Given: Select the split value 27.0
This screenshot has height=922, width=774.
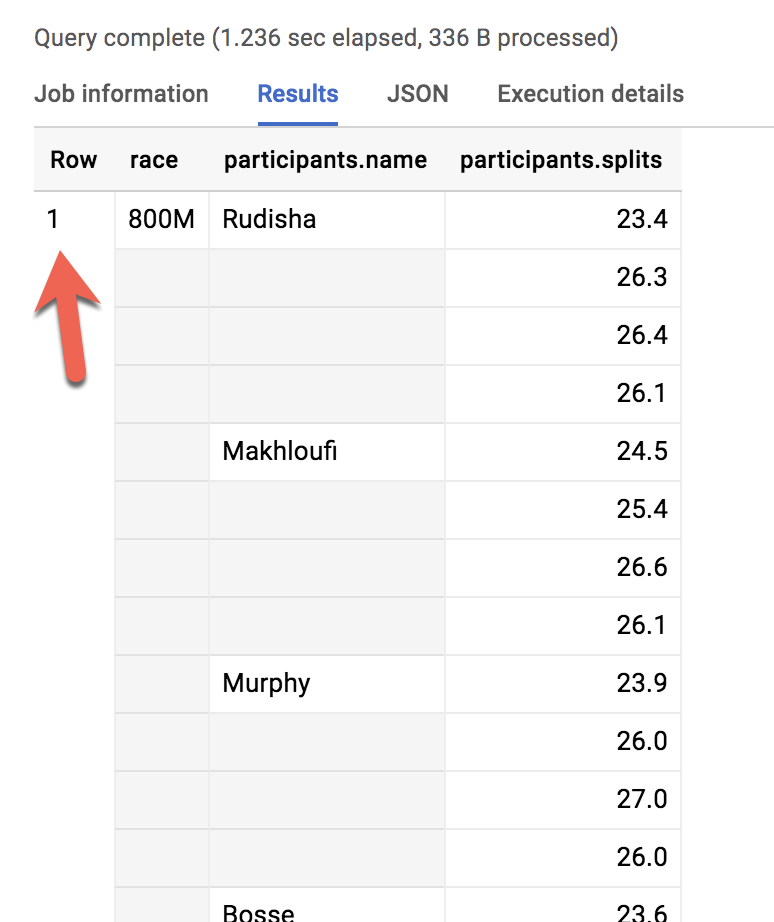Looking at the screenshot, I should (645, 800).
